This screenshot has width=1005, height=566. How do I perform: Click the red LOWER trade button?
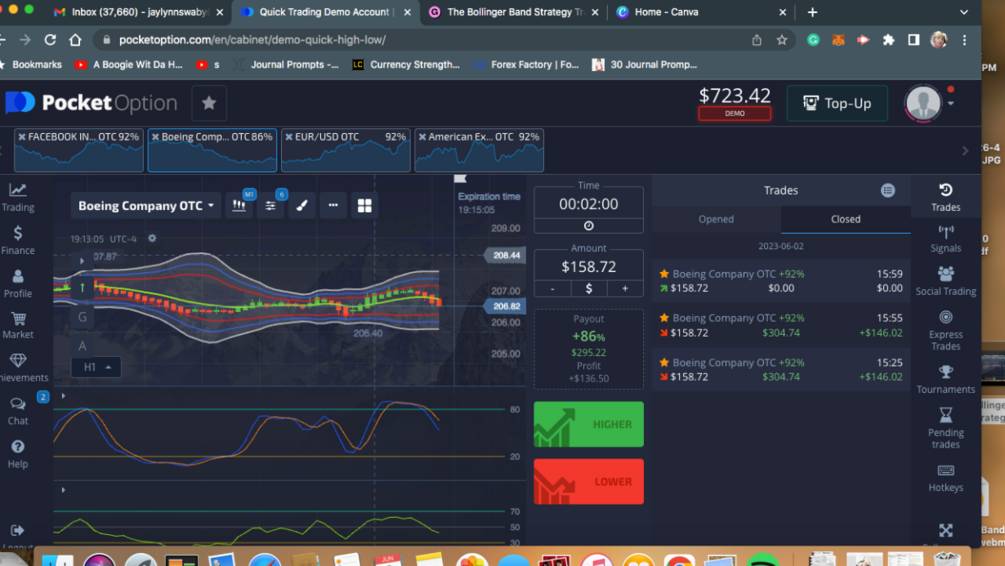click(588, 481)
